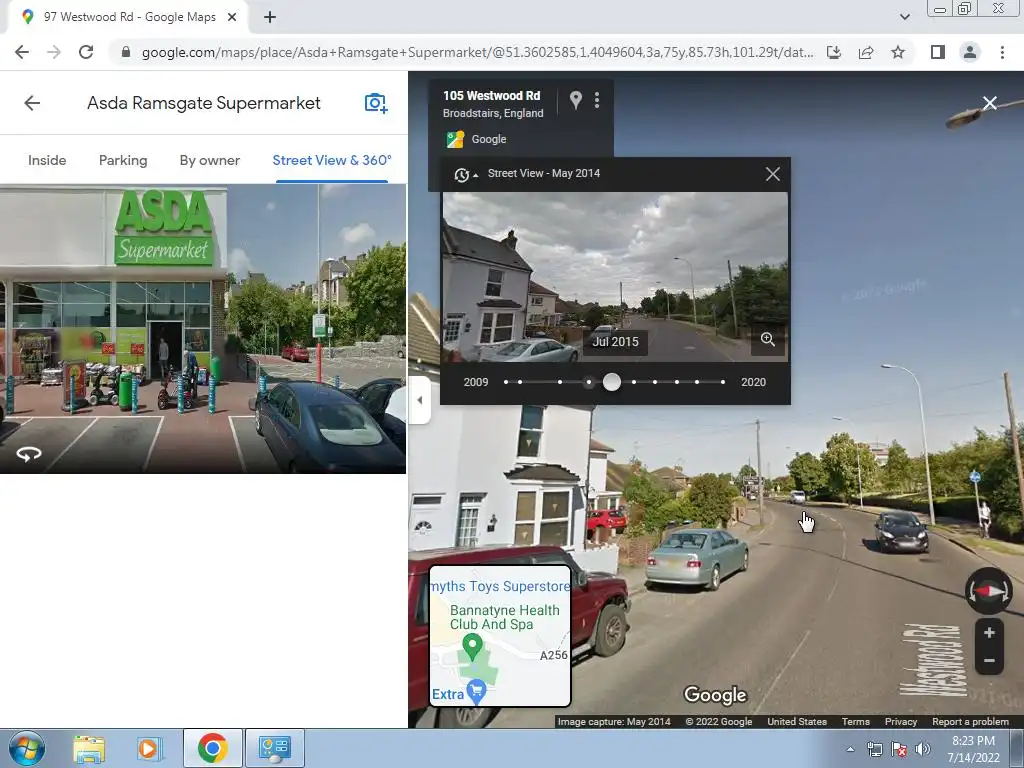Screen dimensions: 1024x768
Task: Click the 360° rotate icon on Asda photo
Action: (x=29, y=454)
